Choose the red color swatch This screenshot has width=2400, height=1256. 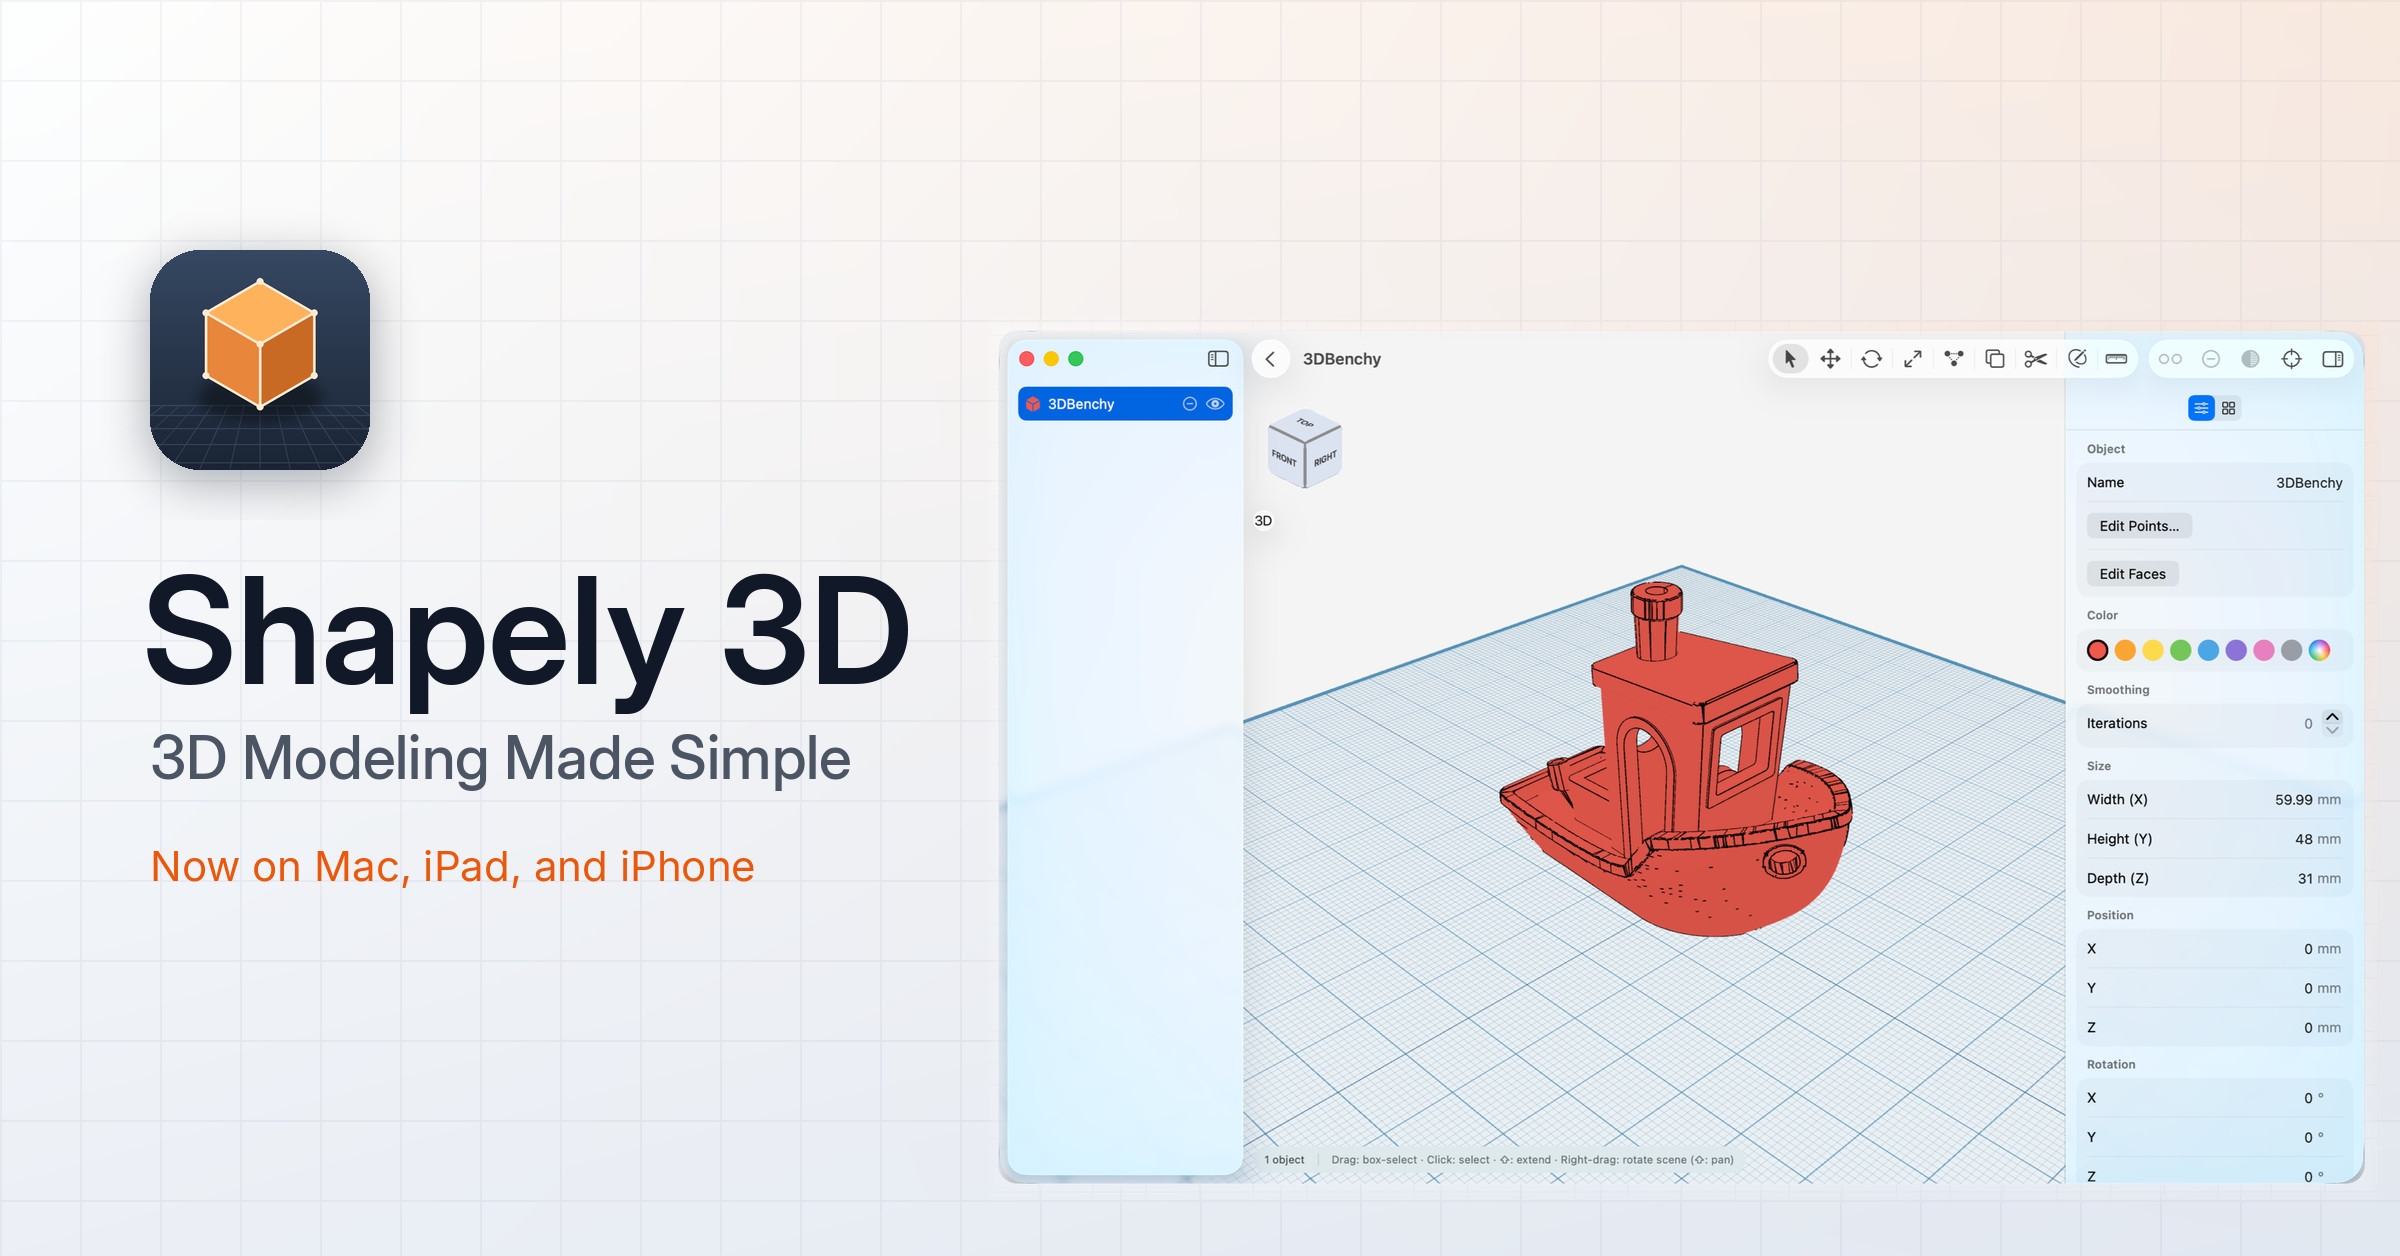point(2098,651)
